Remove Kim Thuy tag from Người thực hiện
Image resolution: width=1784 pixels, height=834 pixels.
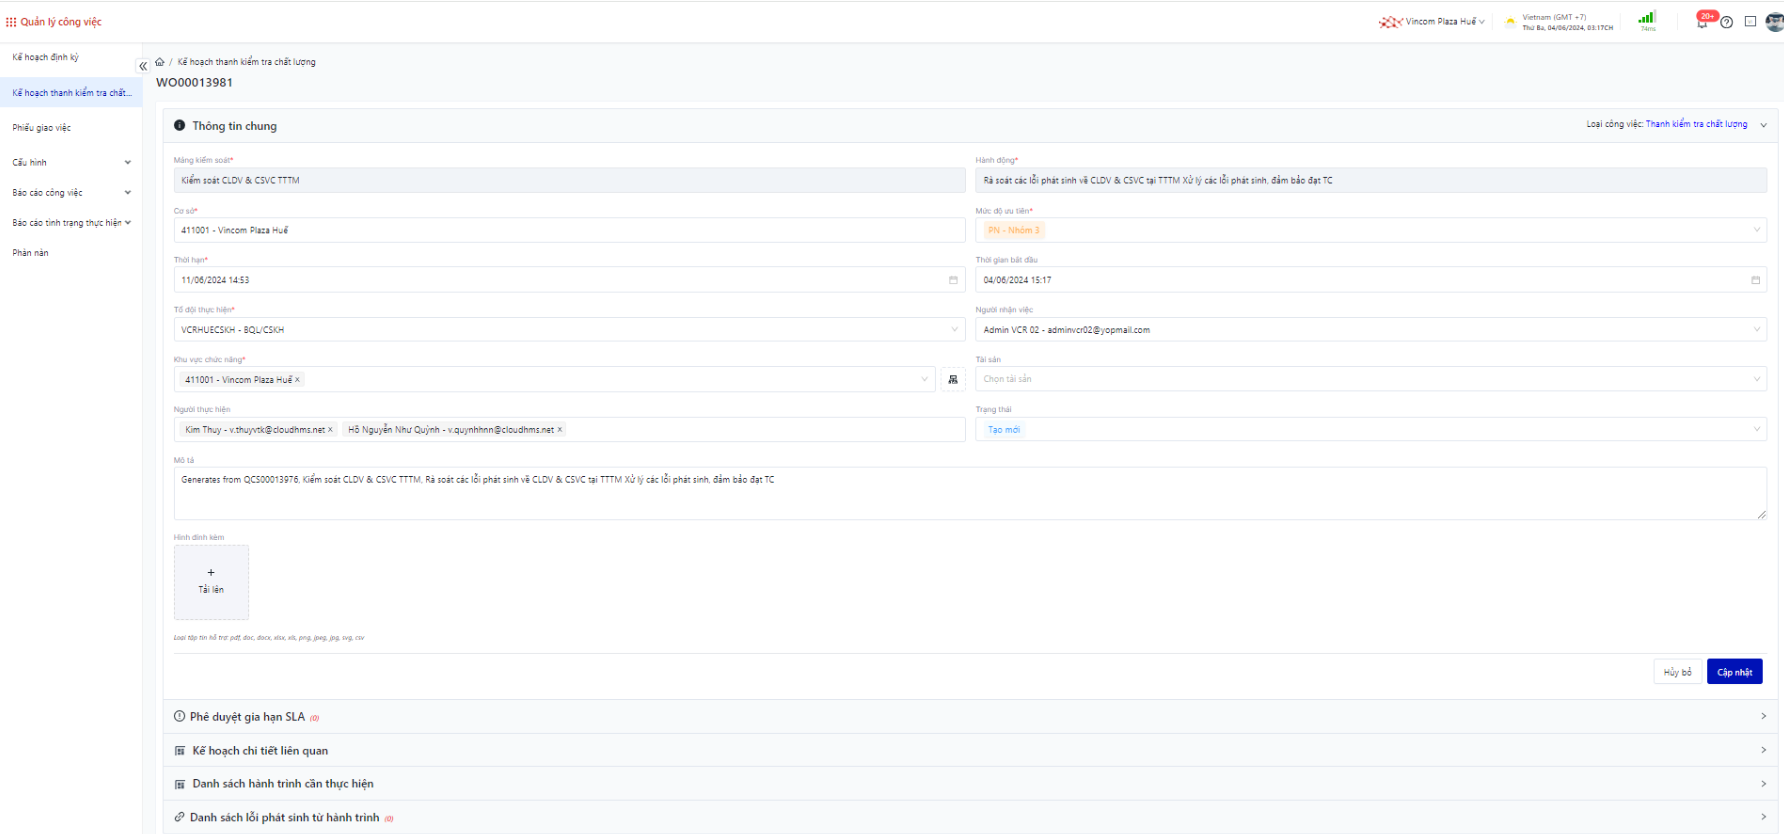331,430
